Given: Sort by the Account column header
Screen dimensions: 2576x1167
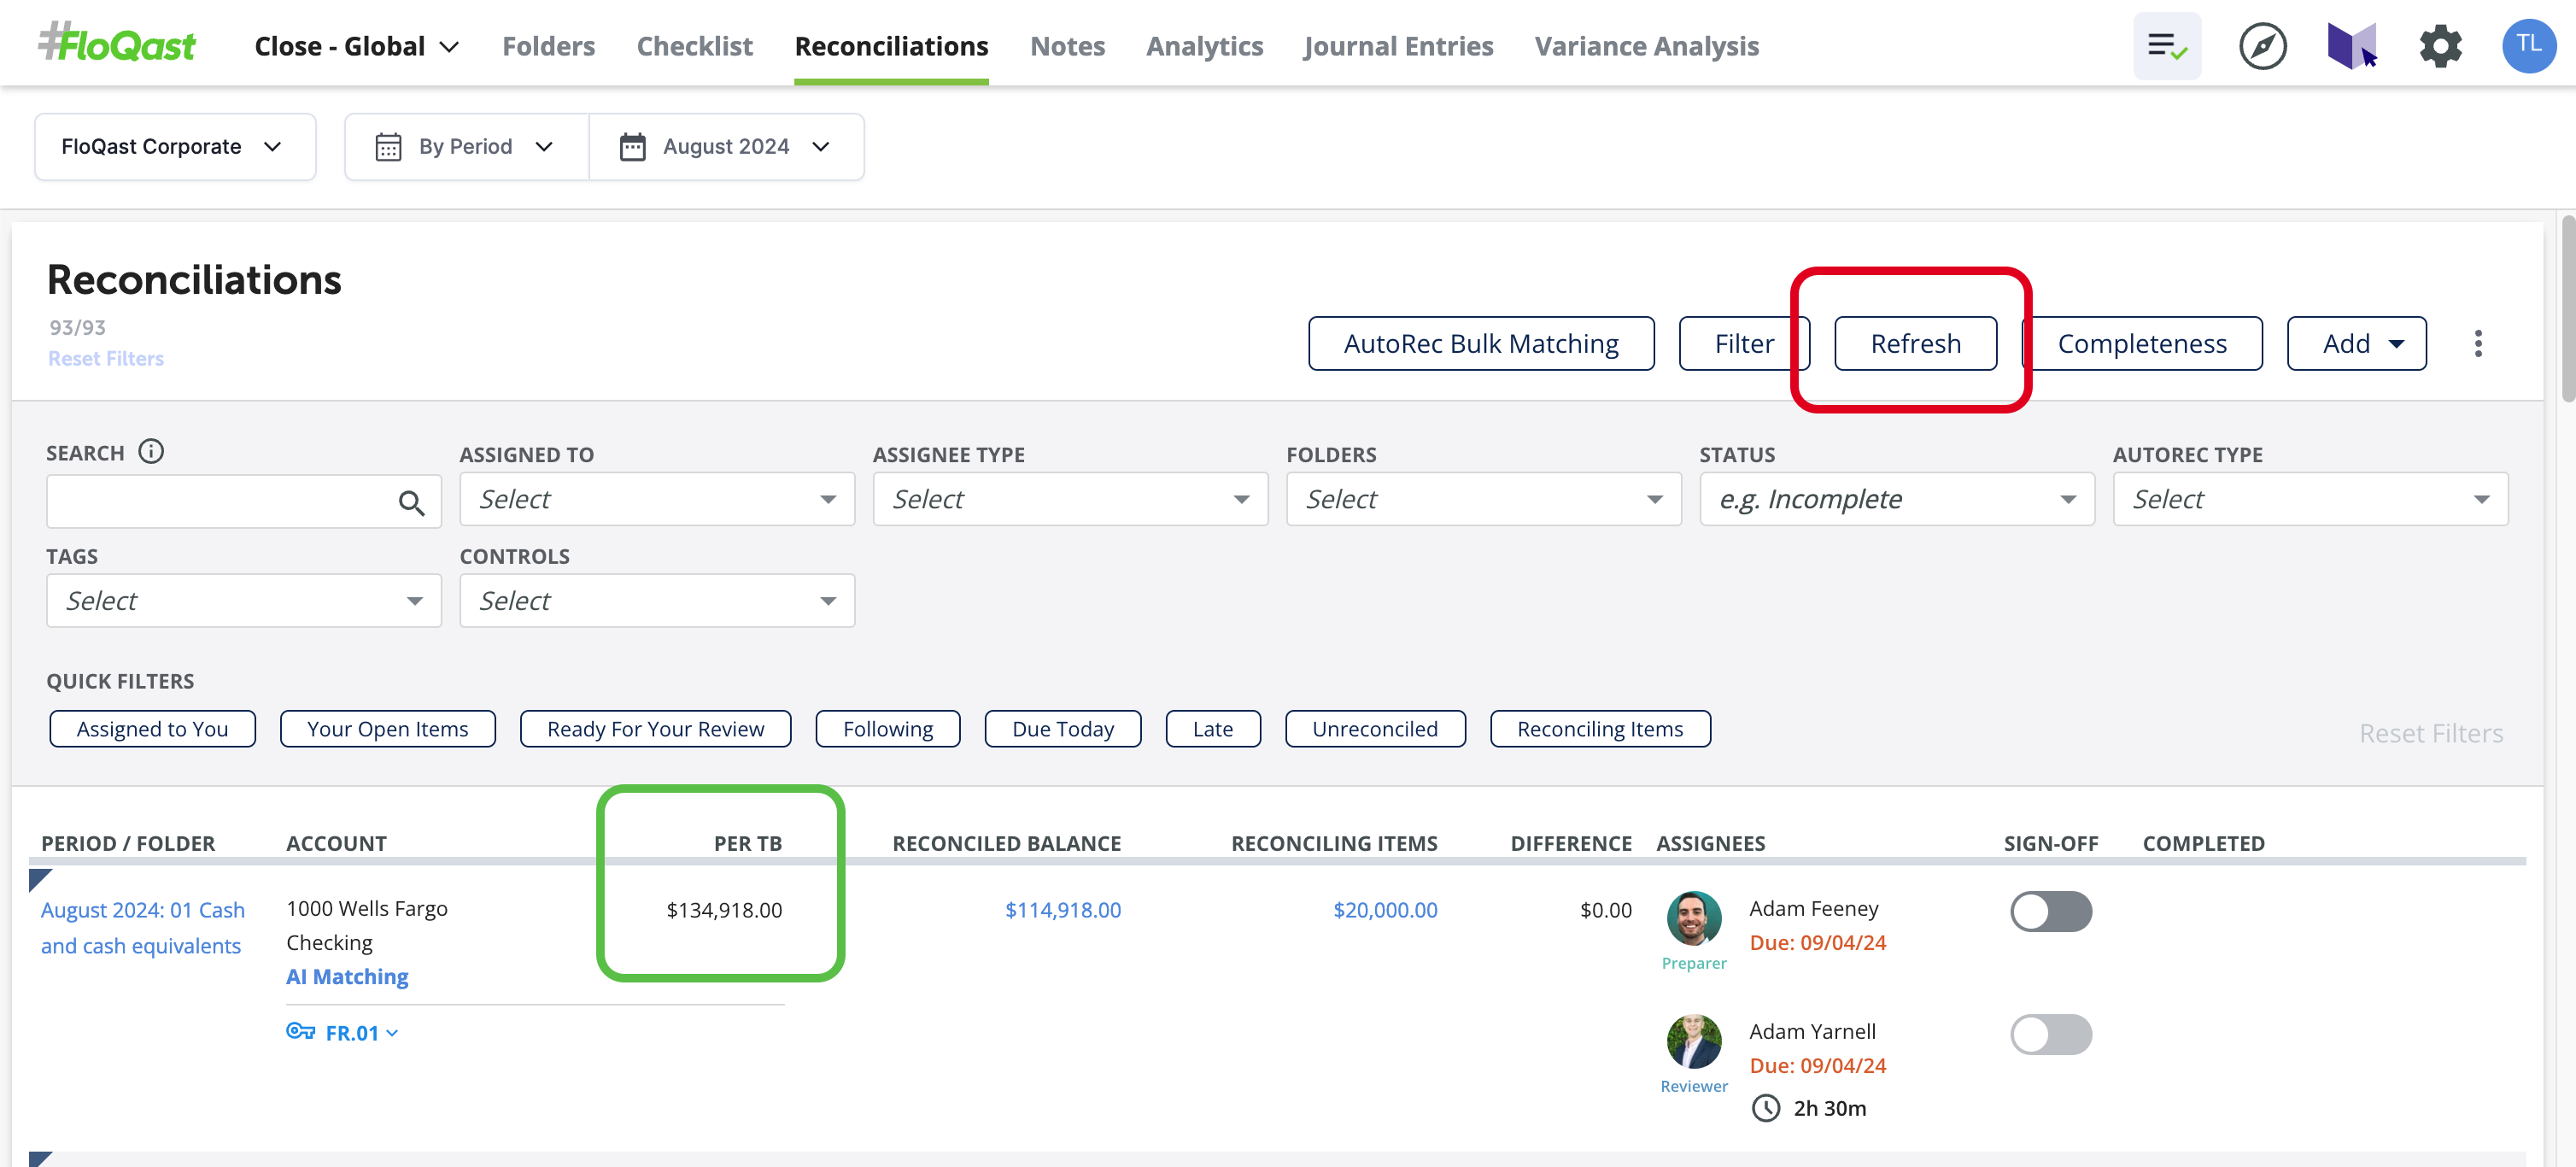Looking at the screenshot, I should point(336,843).
